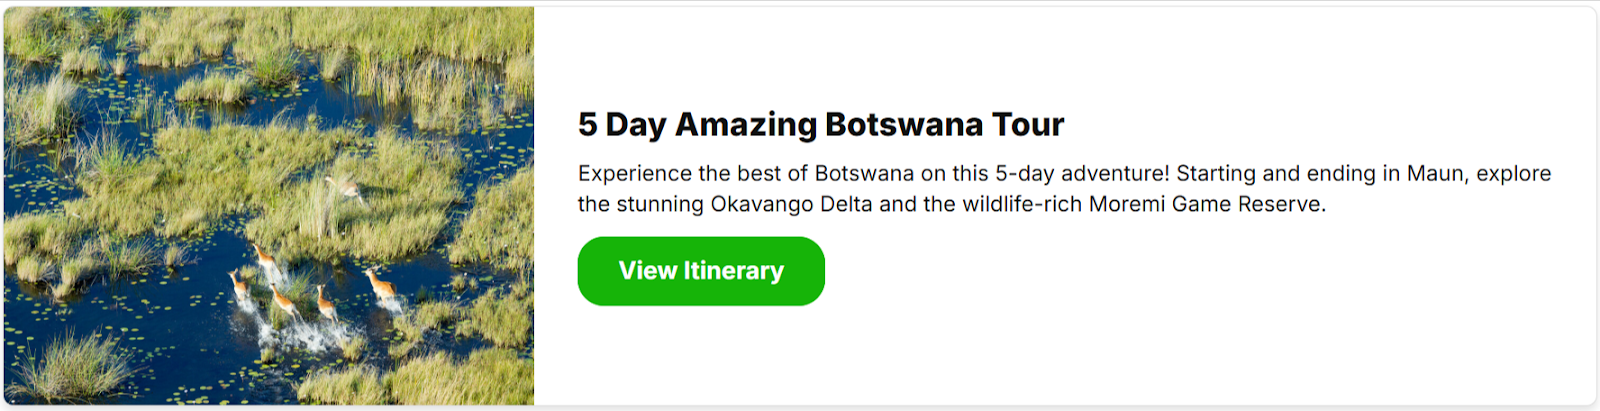
Task: Click the lone antelope standing in the grass
Action: pos(345,187)
